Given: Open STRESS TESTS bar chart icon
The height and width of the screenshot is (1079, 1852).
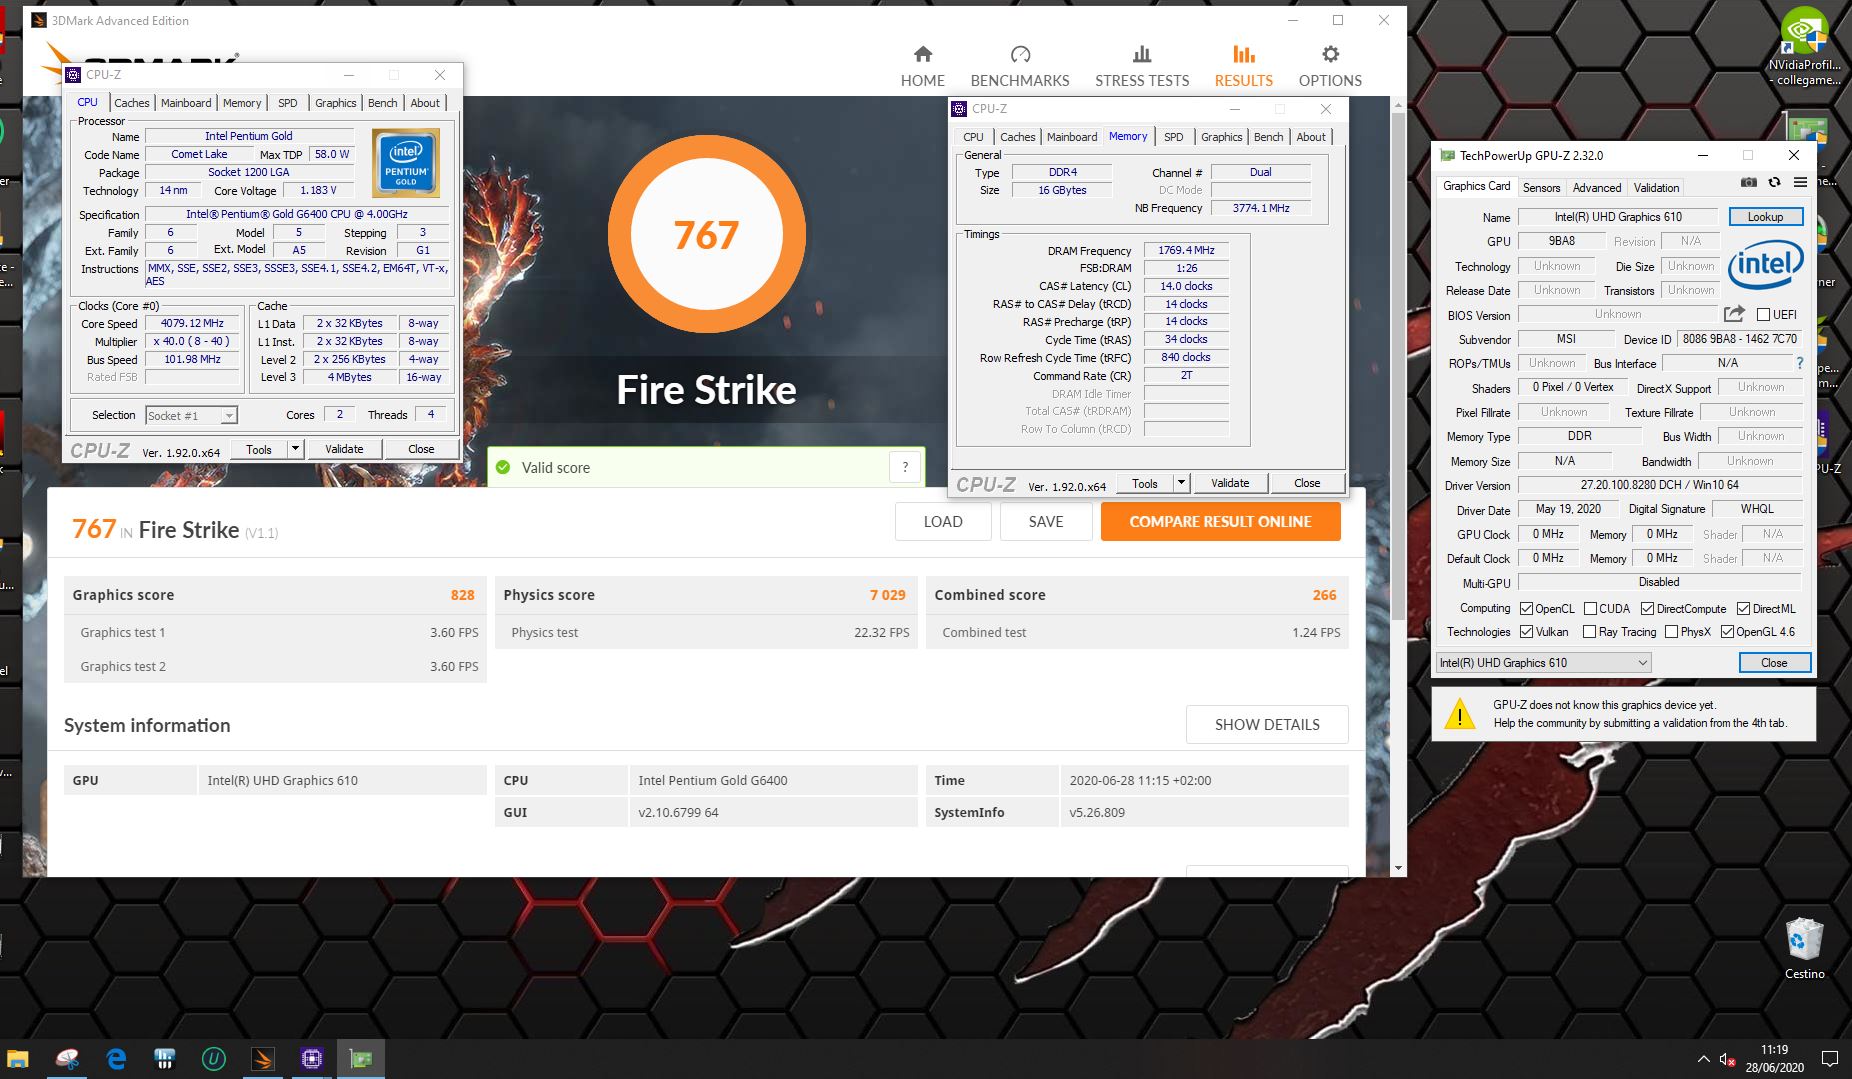Looking at the screenshot, I should click(x=1142, y=54).
